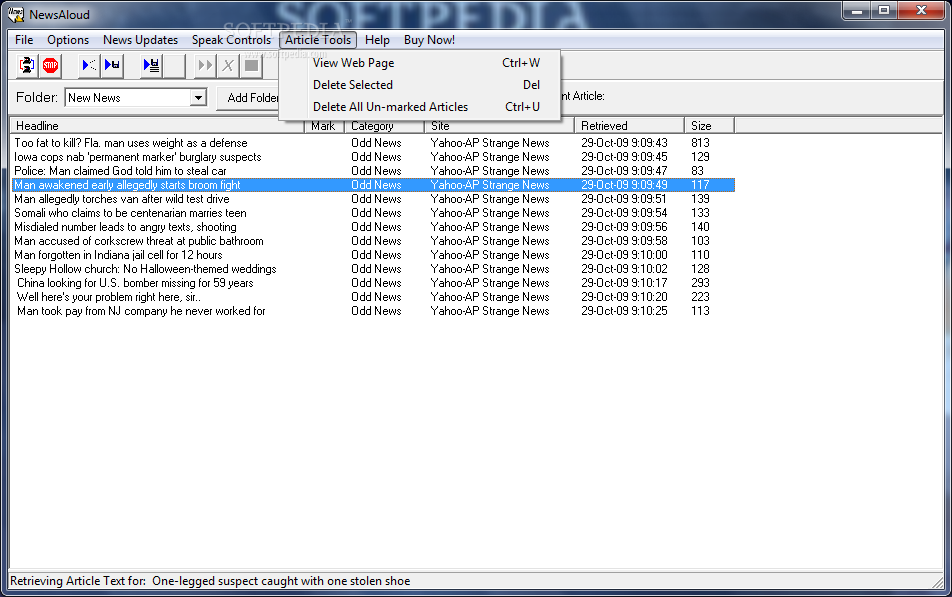The width and height of the screenshot is (952, 597).
Task: Open the Speak Controls menu
Action: coord(231,39)
